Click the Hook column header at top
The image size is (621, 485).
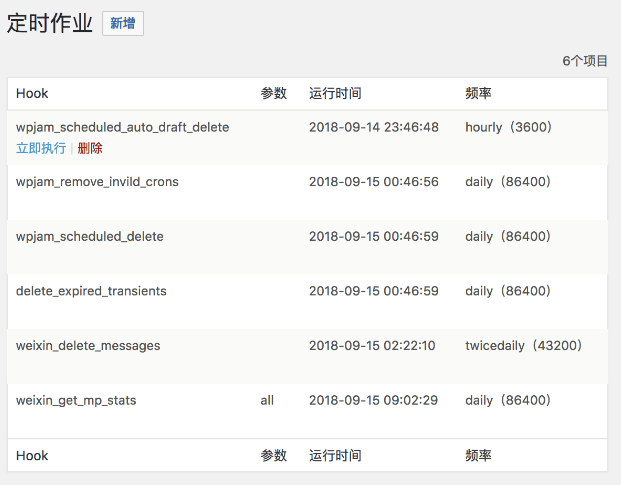click(x=32, y=94)
